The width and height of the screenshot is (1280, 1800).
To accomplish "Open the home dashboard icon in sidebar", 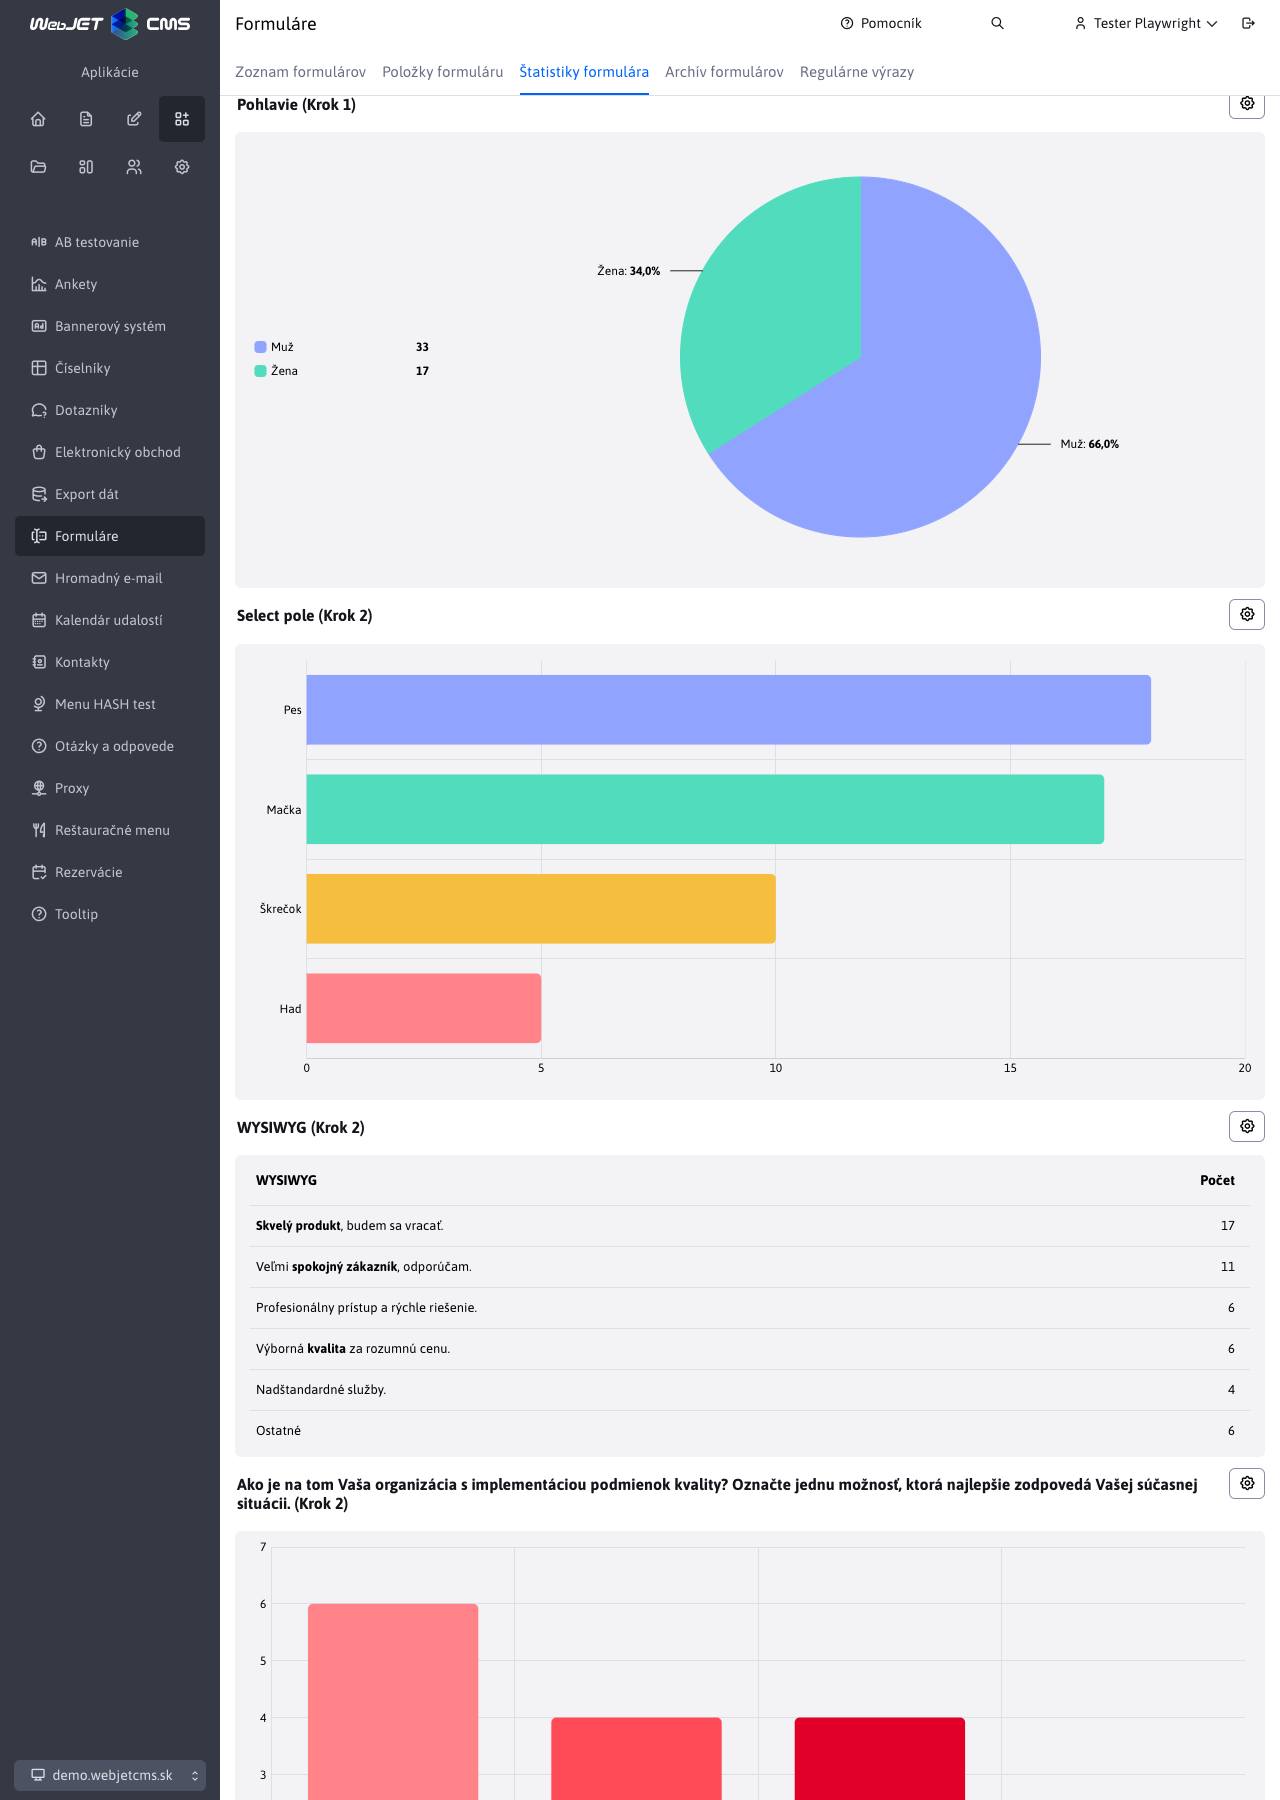I will [x=38, y=119].
